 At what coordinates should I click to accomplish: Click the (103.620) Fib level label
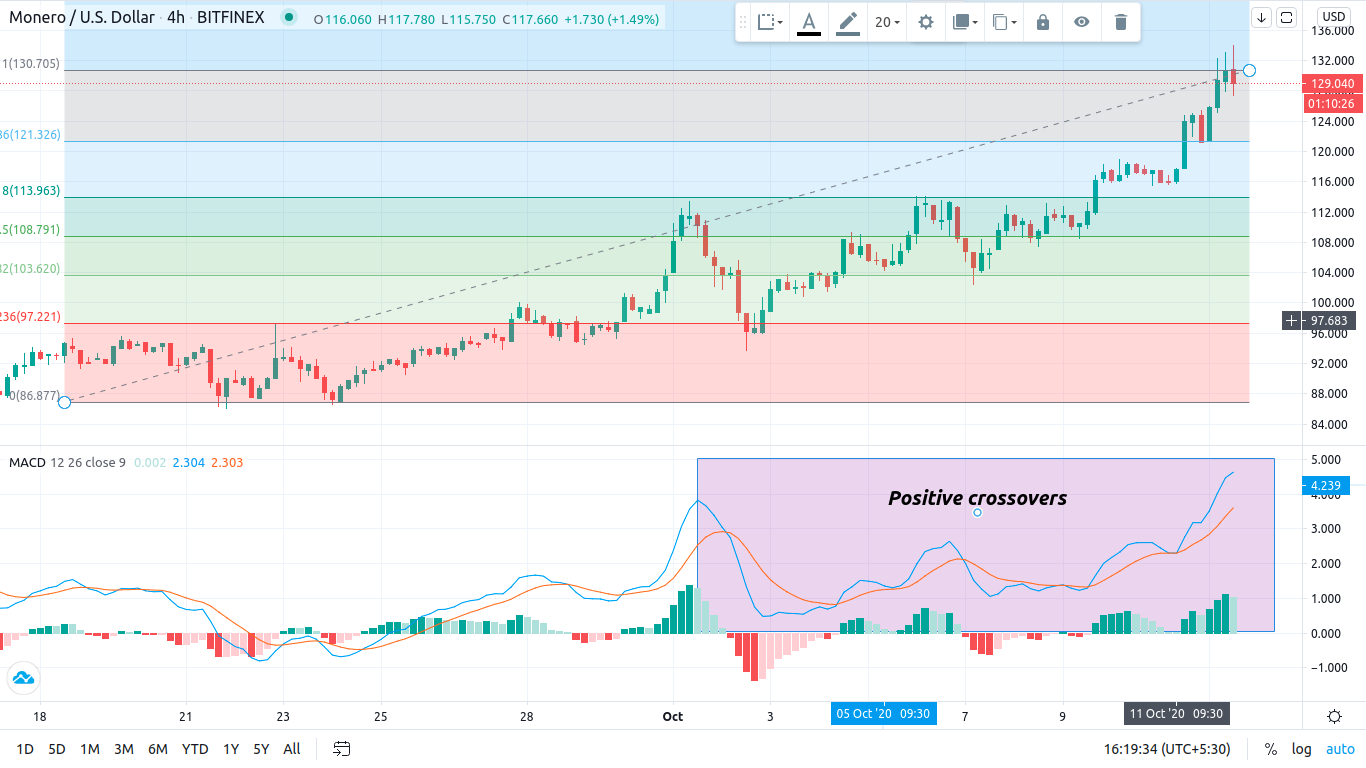[31, 269]
